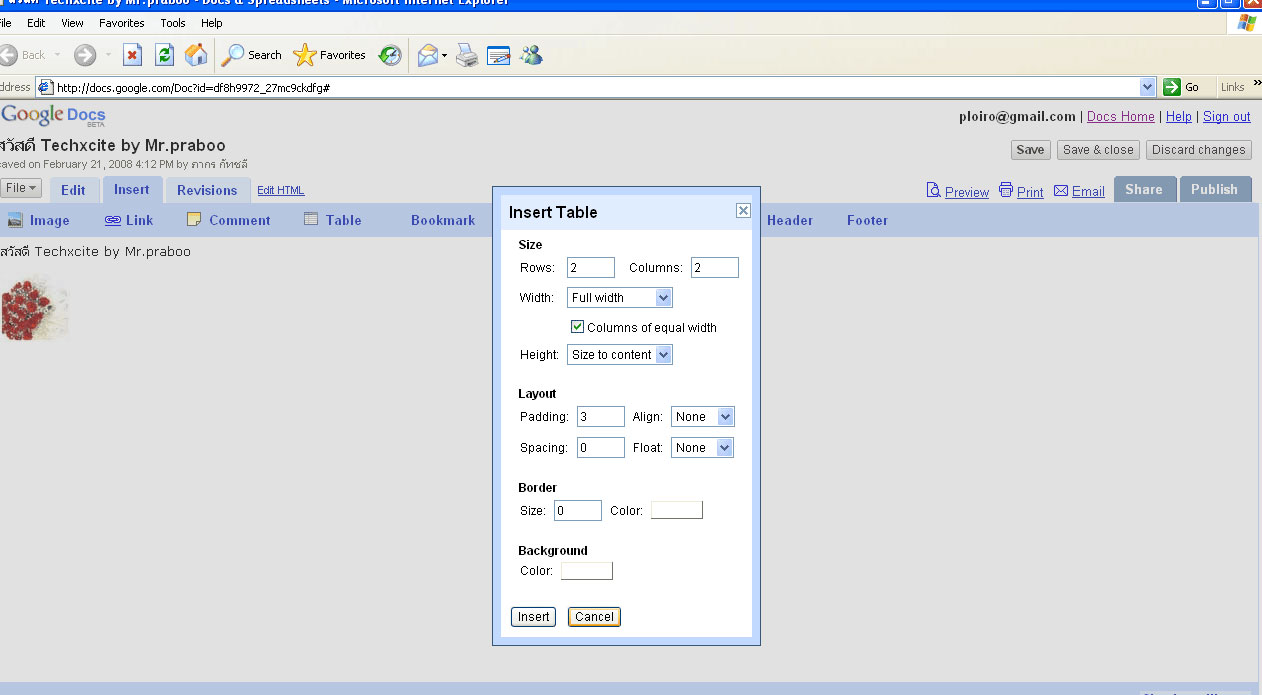
Task: Open the Height dropdown showing Size to content
Action: coord(620,354)
